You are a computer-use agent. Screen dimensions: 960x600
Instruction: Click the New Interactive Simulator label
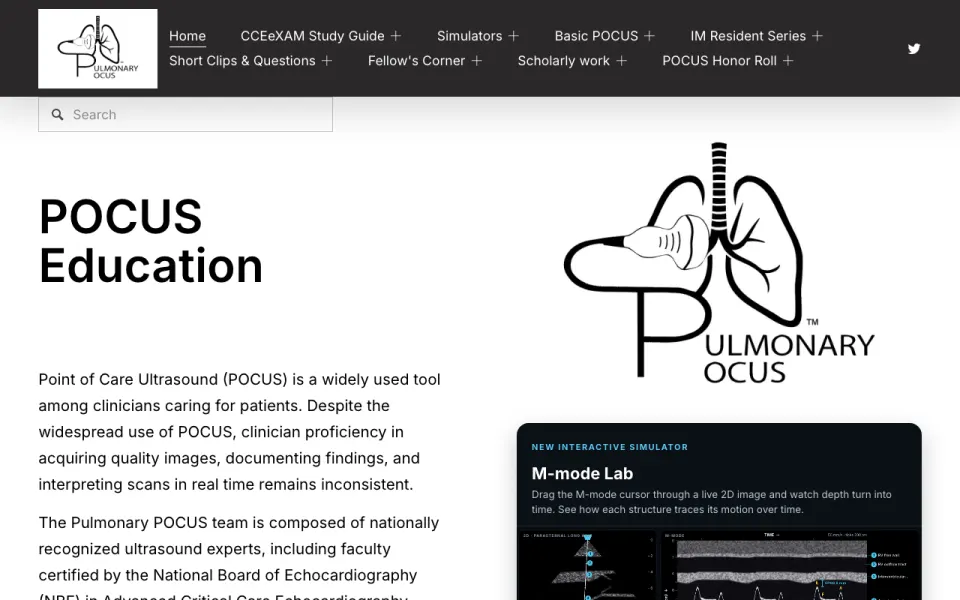(x=610, y=447)
